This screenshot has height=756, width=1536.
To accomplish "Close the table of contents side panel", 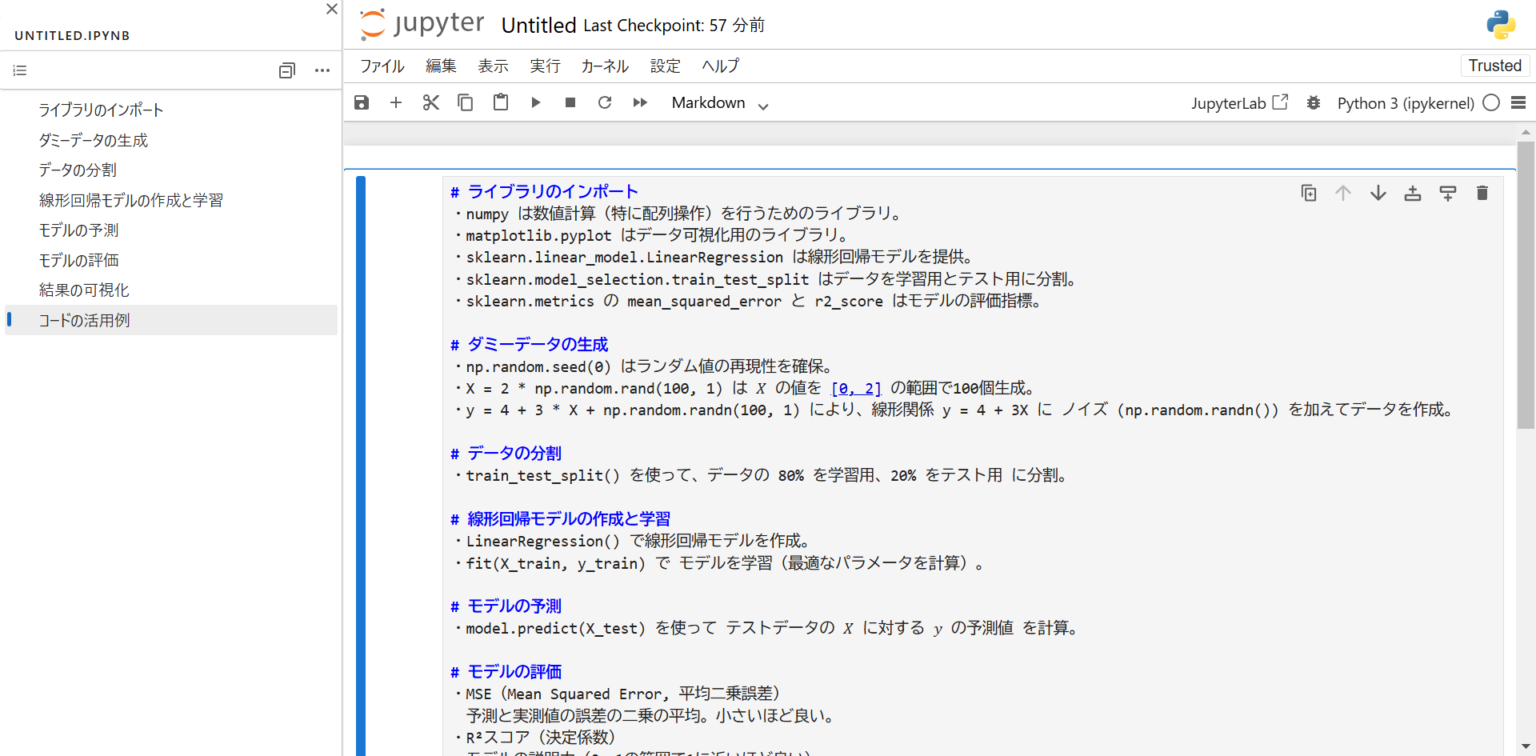I will pos(332,9).
